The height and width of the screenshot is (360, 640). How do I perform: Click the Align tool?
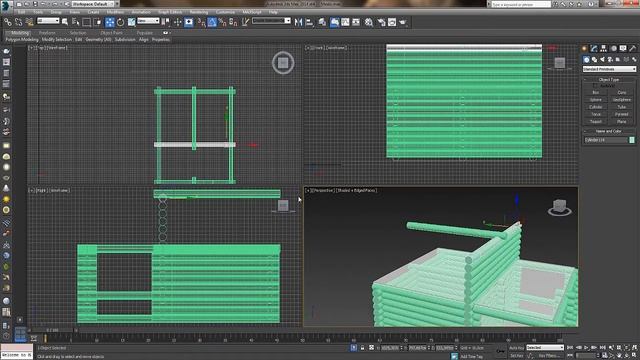click(309, 22)
